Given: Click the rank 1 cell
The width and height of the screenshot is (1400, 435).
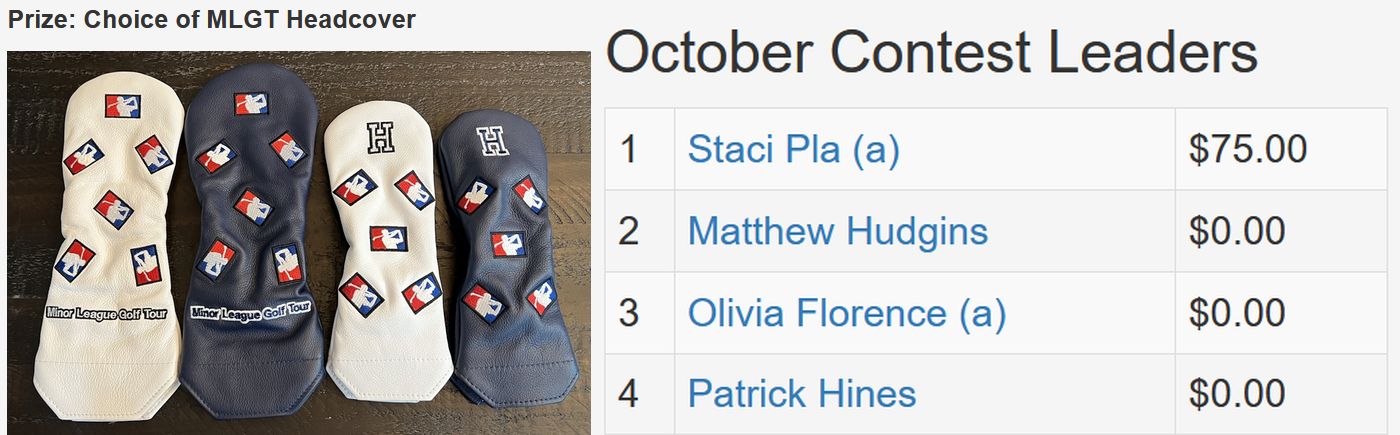Looking at the screenshot, I should point(640,150).
